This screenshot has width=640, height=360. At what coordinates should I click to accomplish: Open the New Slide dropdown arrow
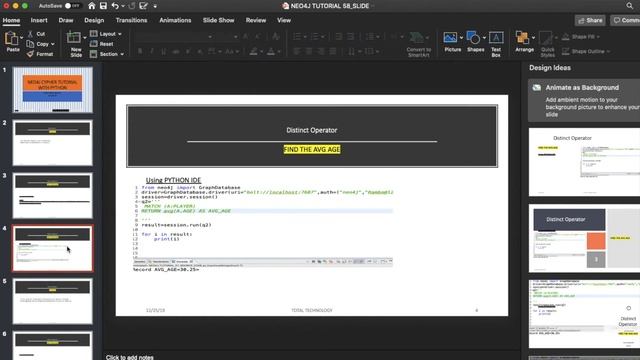pyautogui.click(x=85, y=38)
